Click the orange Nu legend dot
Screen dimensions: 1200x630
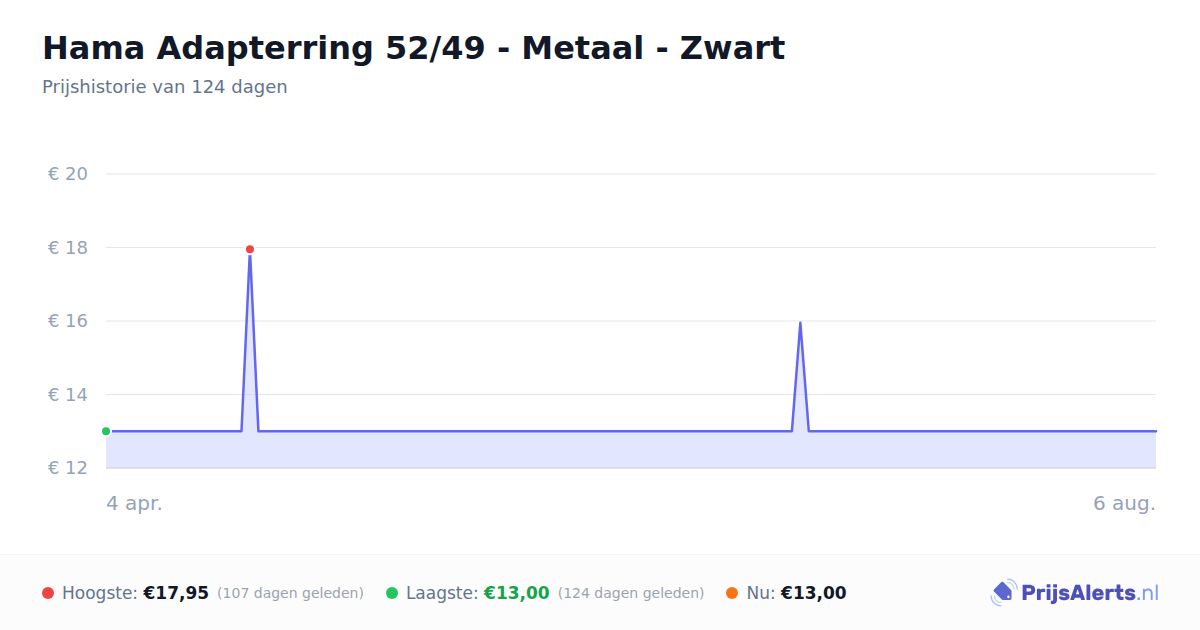(732, 593)
